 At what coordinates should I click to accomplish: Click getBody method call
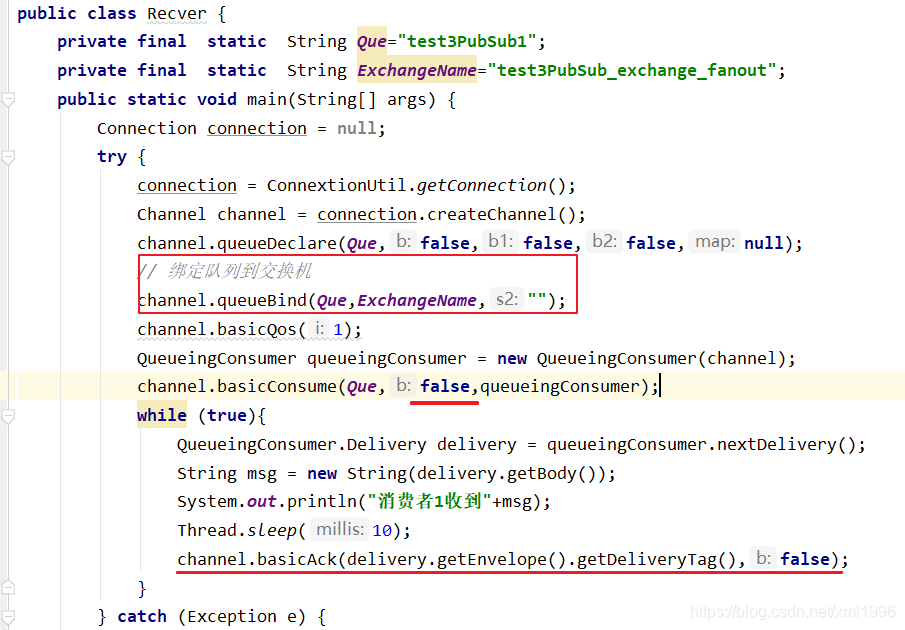click(542, 474)
